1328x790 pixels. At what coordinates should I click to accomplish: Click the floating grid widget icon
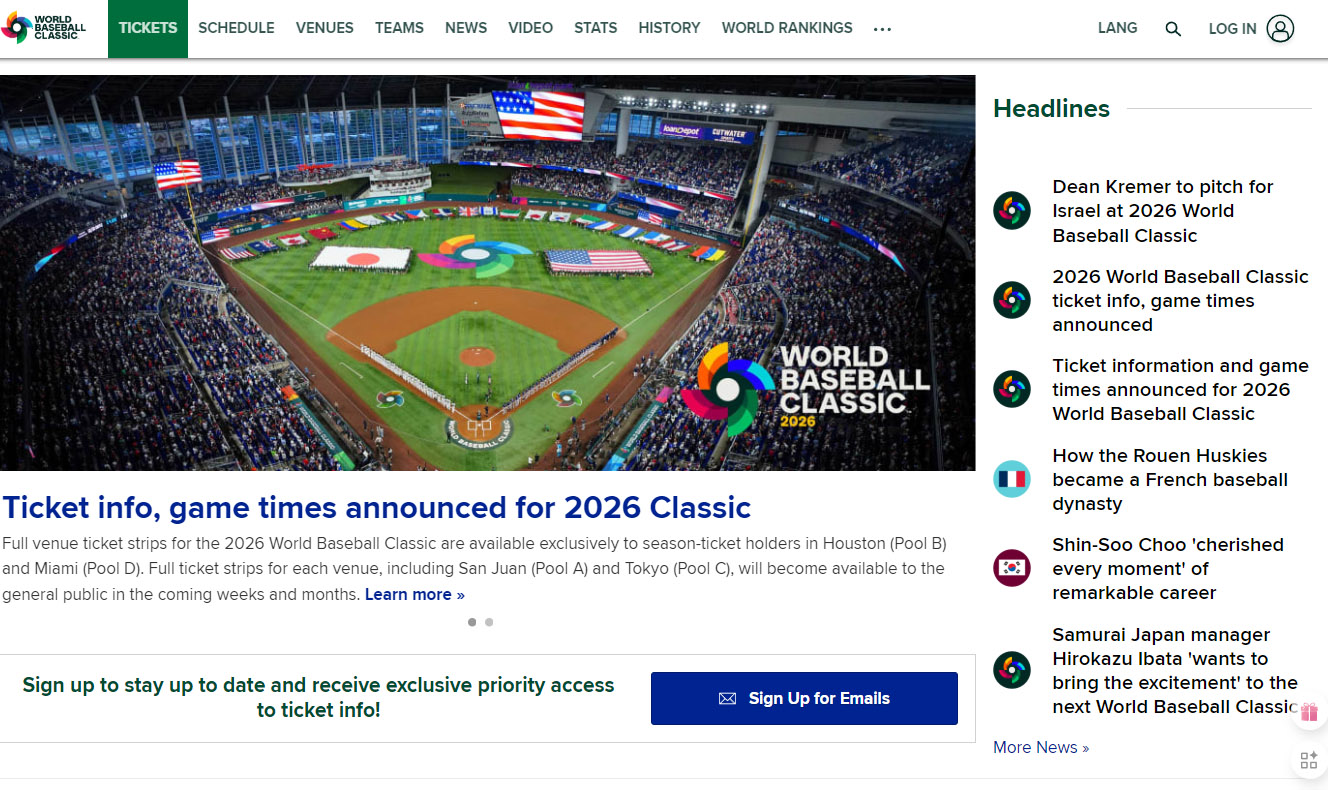(x=1309, y=761)
